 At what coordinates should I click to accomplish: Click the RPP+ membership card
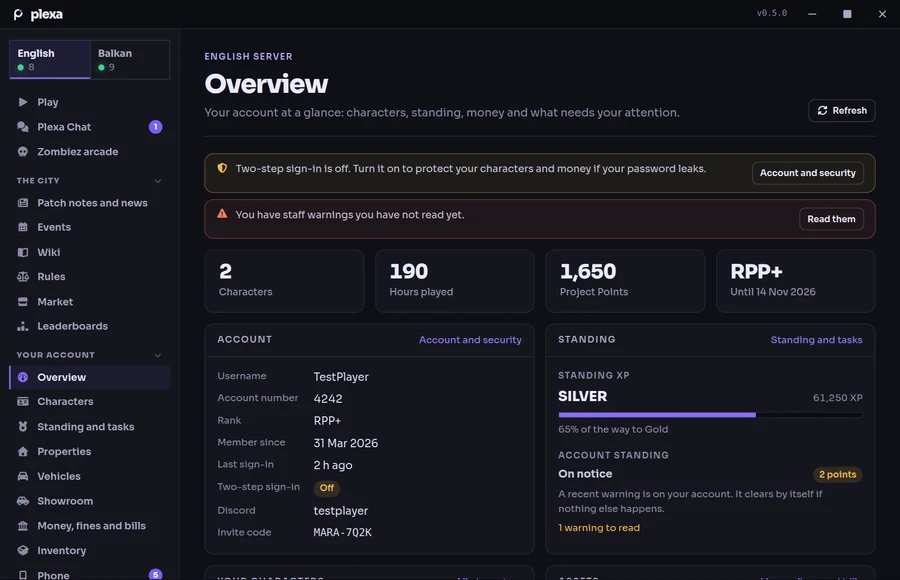click(x=796, y=281)
